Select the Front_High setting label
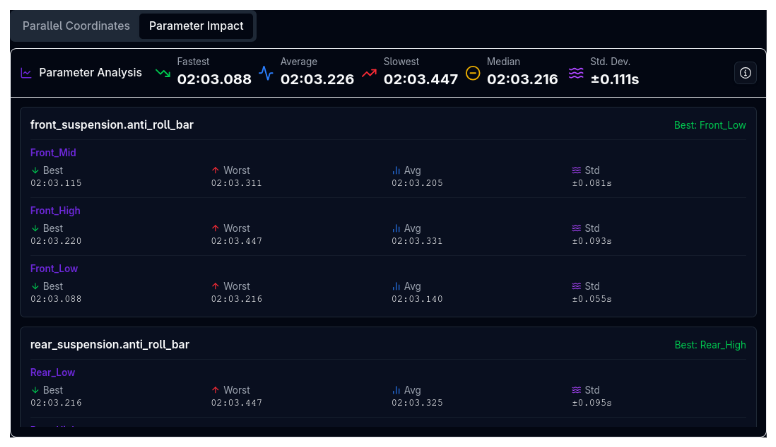The width and height of the screenshot is (776, 447). [55, 211]
